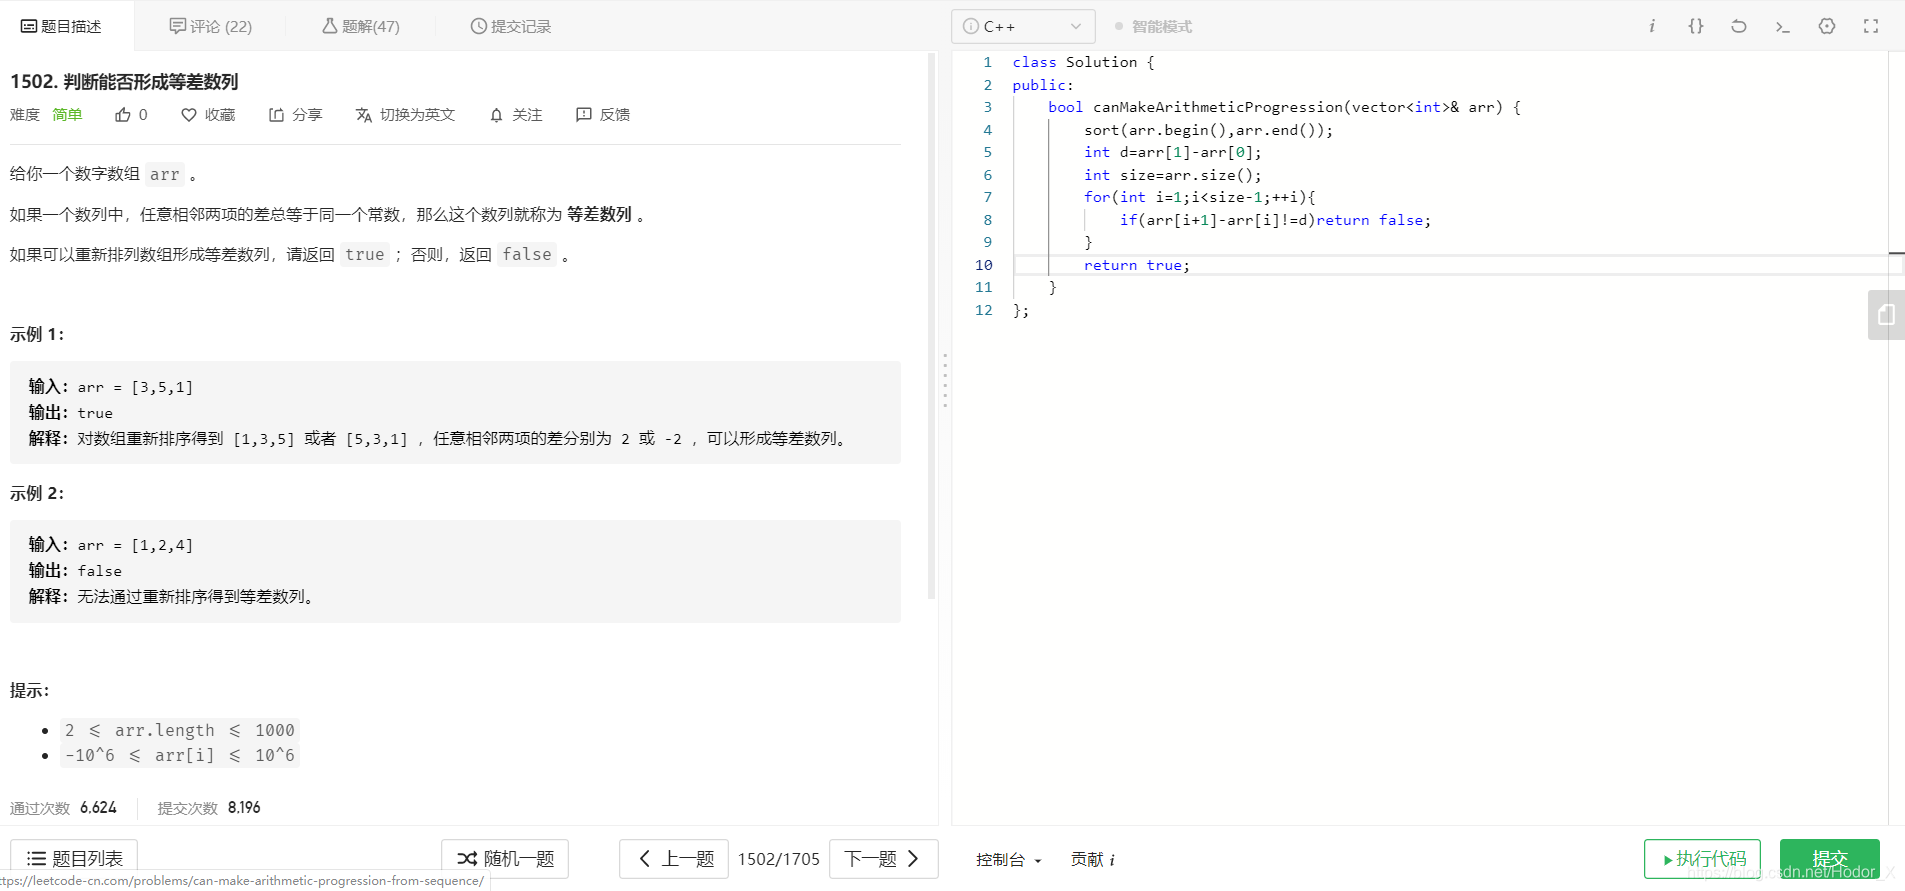Click line number 7 in gutter
The image size is (1905, 891).
coord(988,197)
